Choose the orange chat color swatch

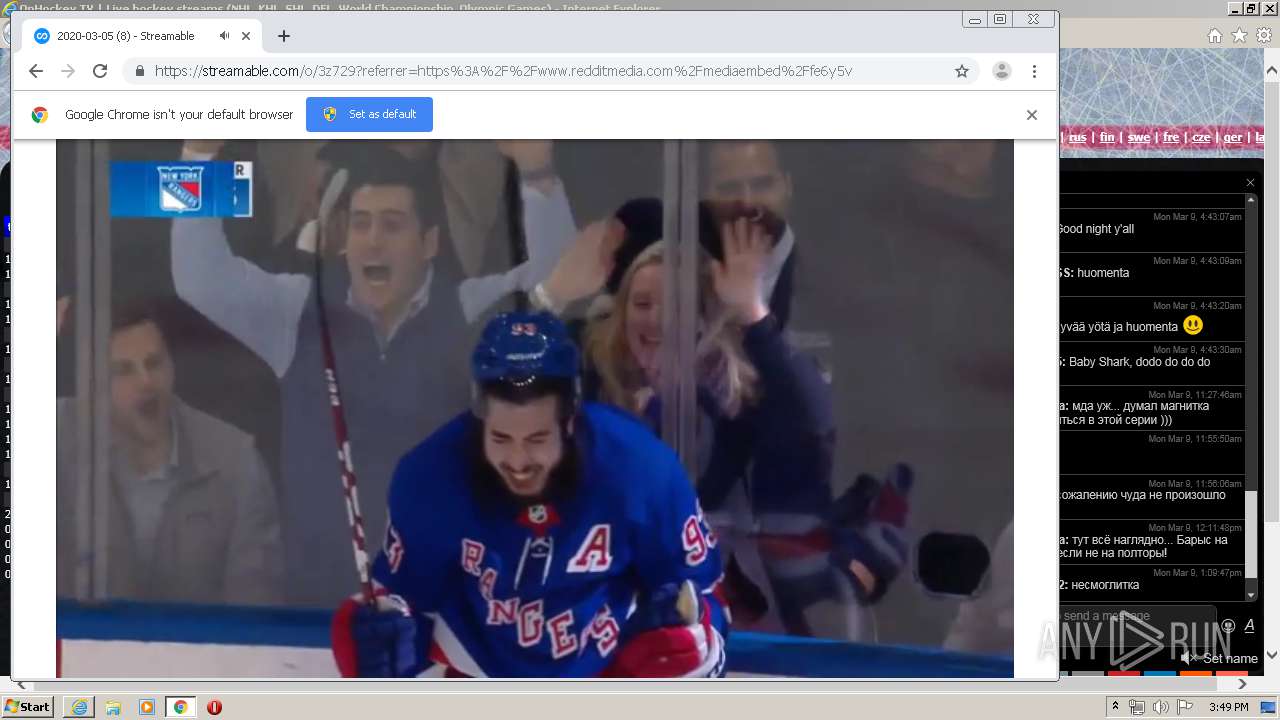click(1196, 674)
